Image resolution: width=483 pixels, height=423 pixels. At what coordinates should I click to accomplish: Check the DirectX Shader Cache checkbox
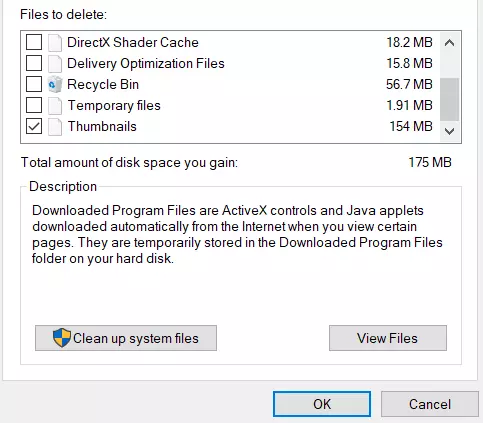(34, 42)
